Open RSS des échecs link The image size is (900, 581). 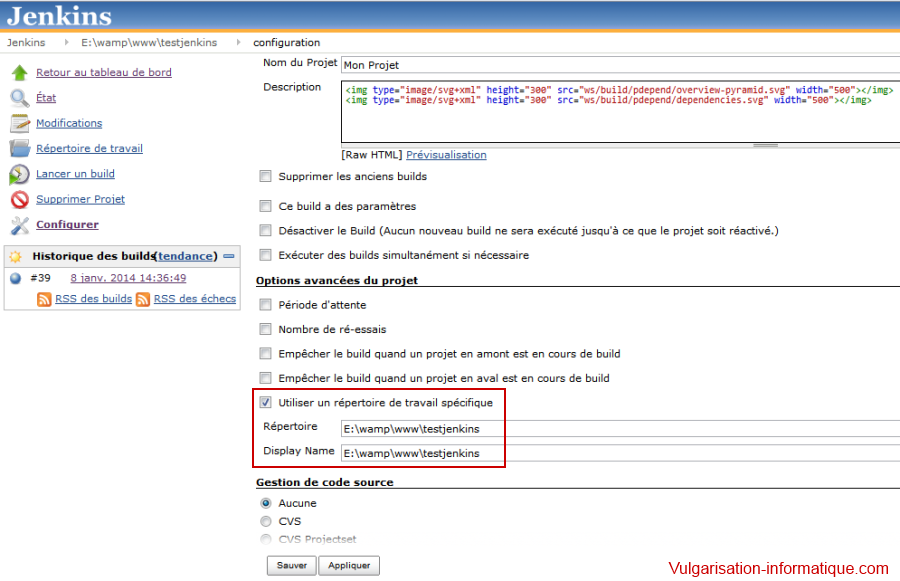[x=195, y=299]
